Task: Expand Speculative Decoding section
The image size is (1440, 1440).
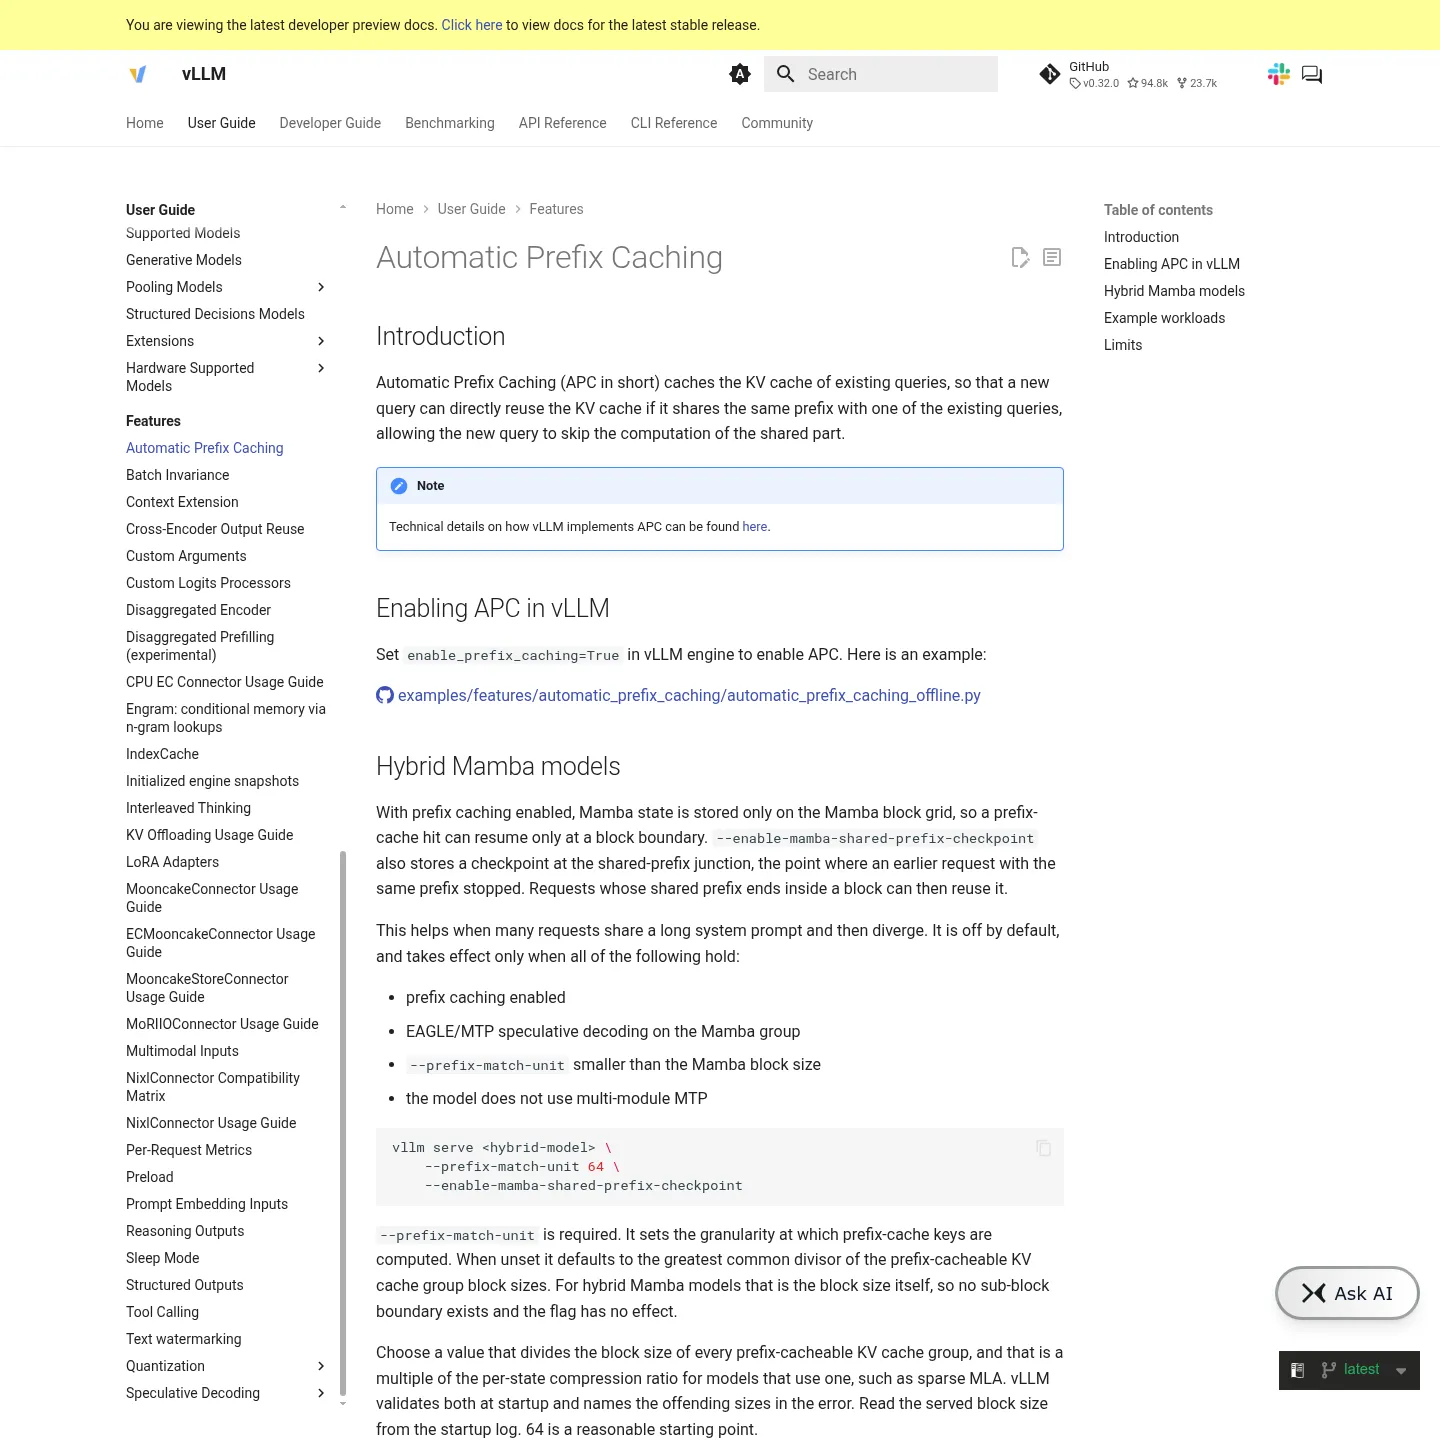Action: 321,1393
